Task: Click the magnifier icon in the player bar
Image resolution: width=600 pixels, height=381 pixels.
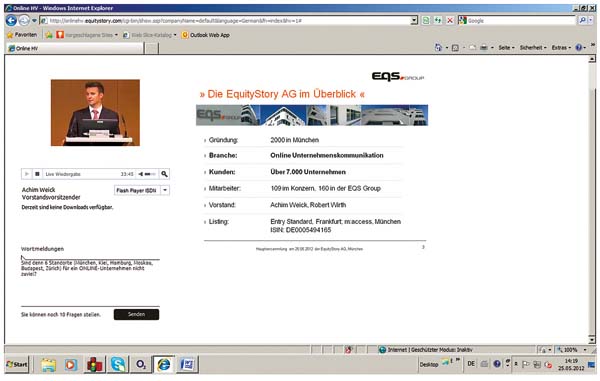Action: 164,174
